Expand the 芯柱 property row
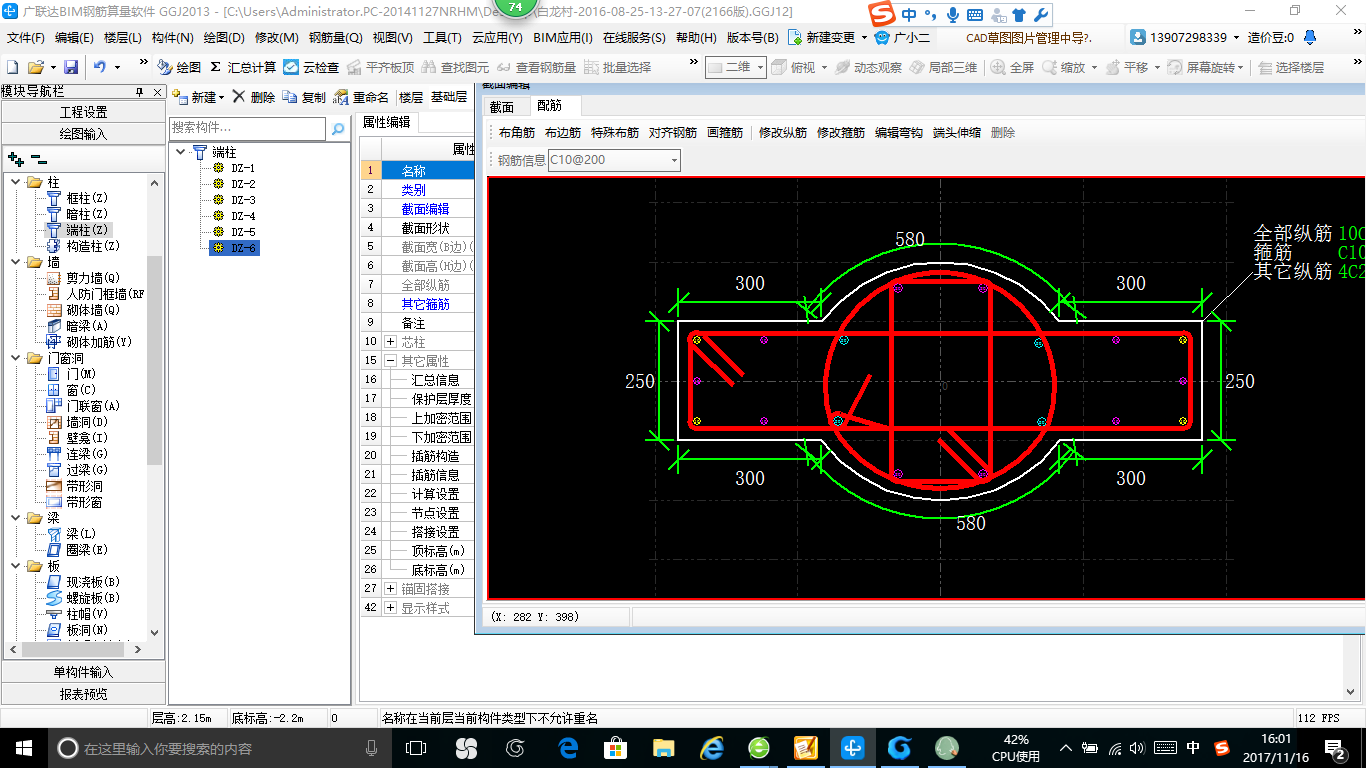 [390, 342]
